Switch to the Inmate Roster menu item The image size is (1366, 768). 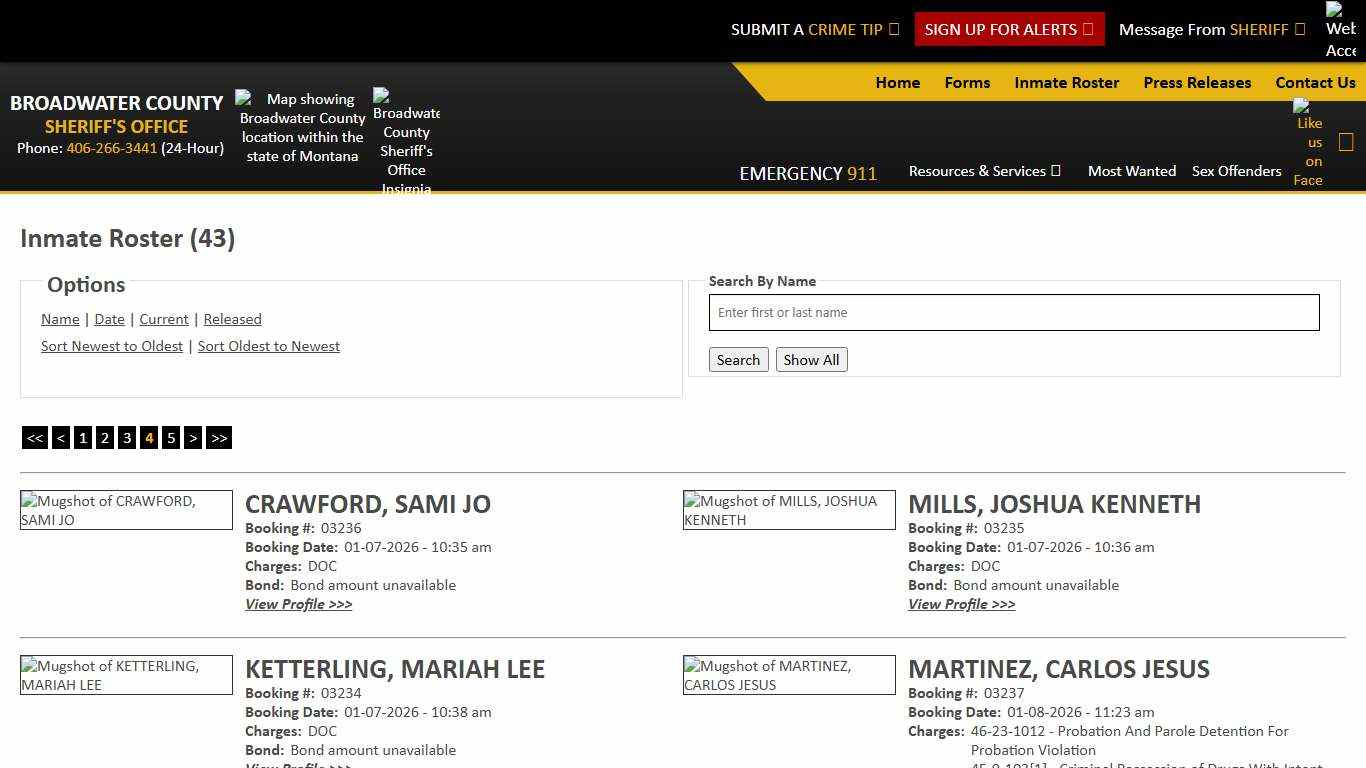1066,83
